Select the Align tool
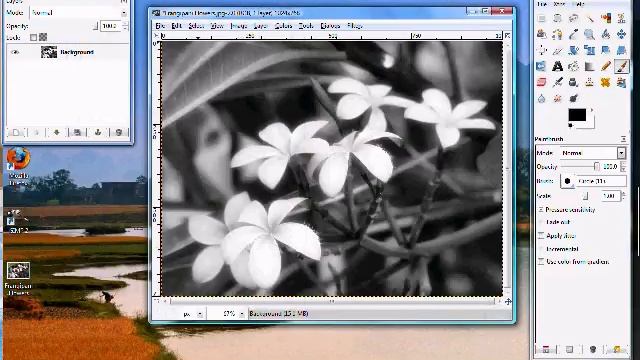This screenshot has height=360, width=640. coord(541,50)
